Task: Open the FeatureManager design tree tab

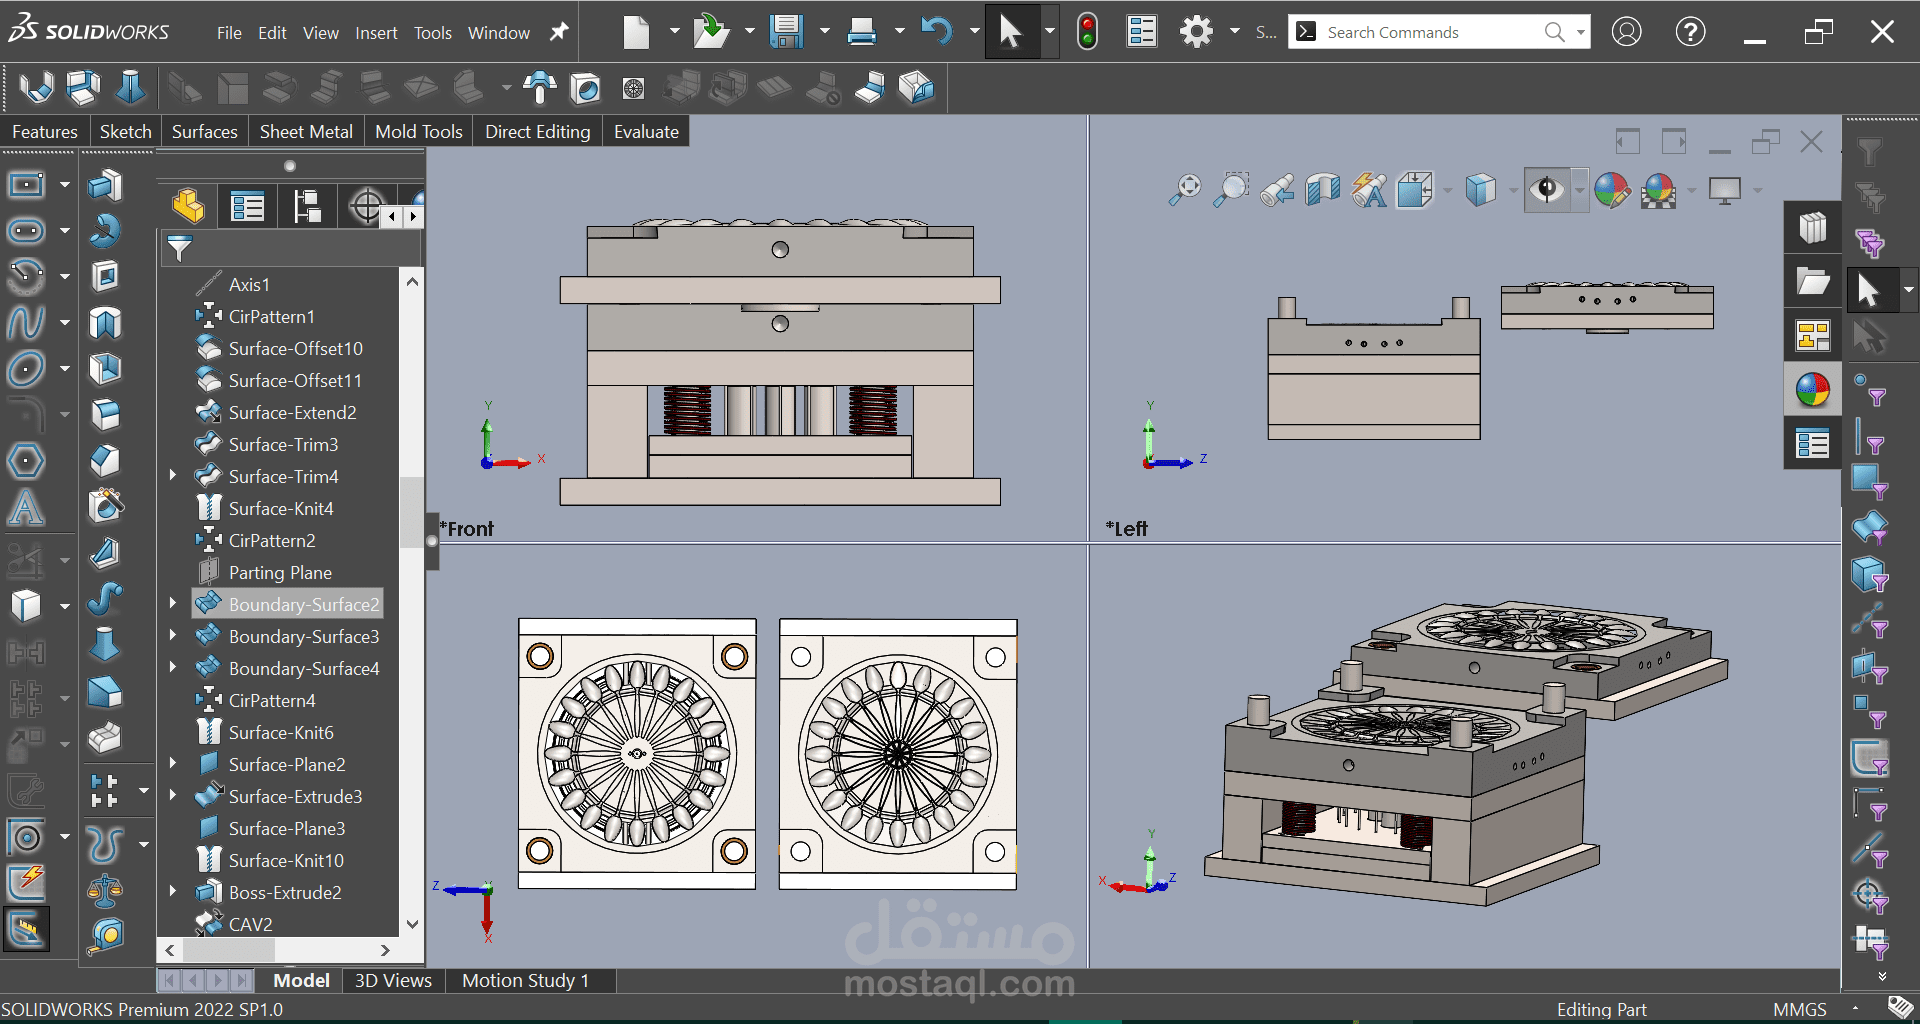Action: 187,206
